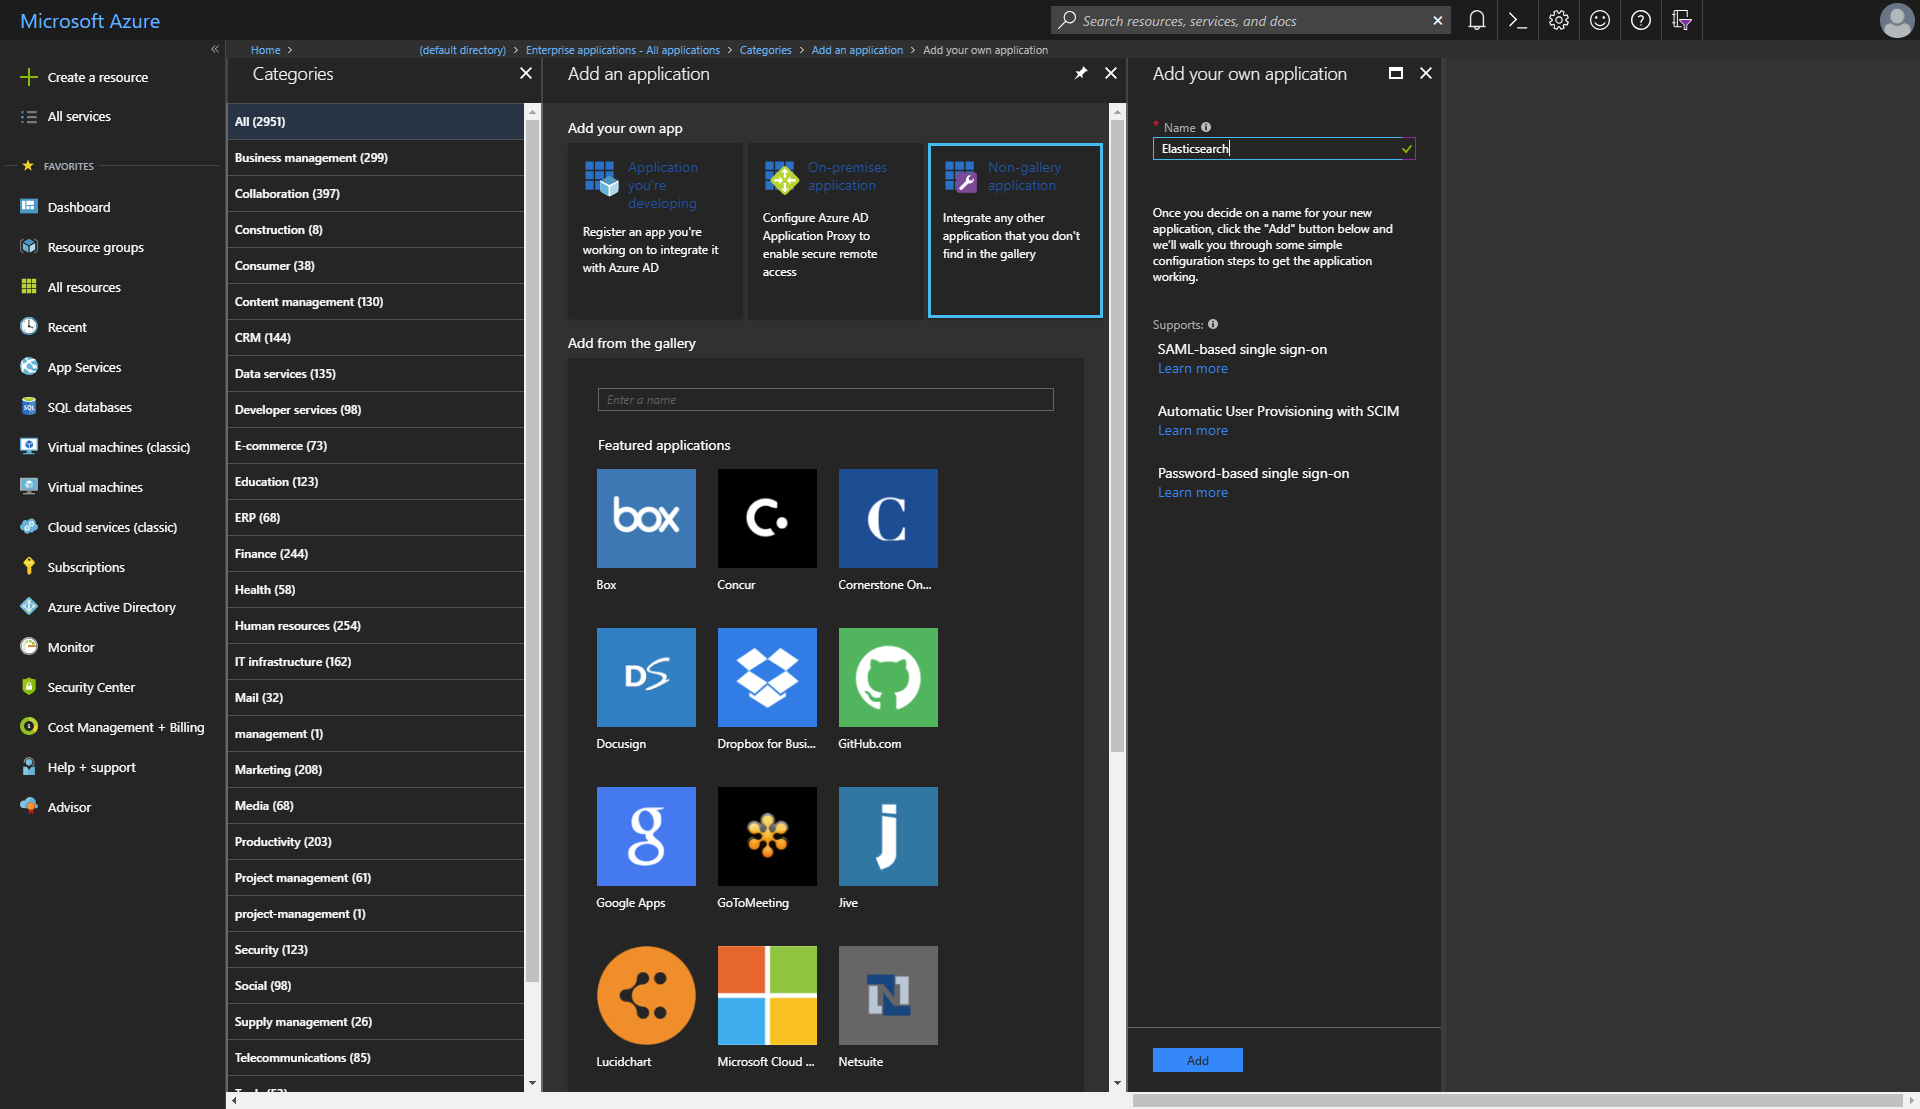The width and height of the screenshot is (1920, 1109).
Task: Open Azure Active Directory from the sidebar
Action: (x=110, y=607)
